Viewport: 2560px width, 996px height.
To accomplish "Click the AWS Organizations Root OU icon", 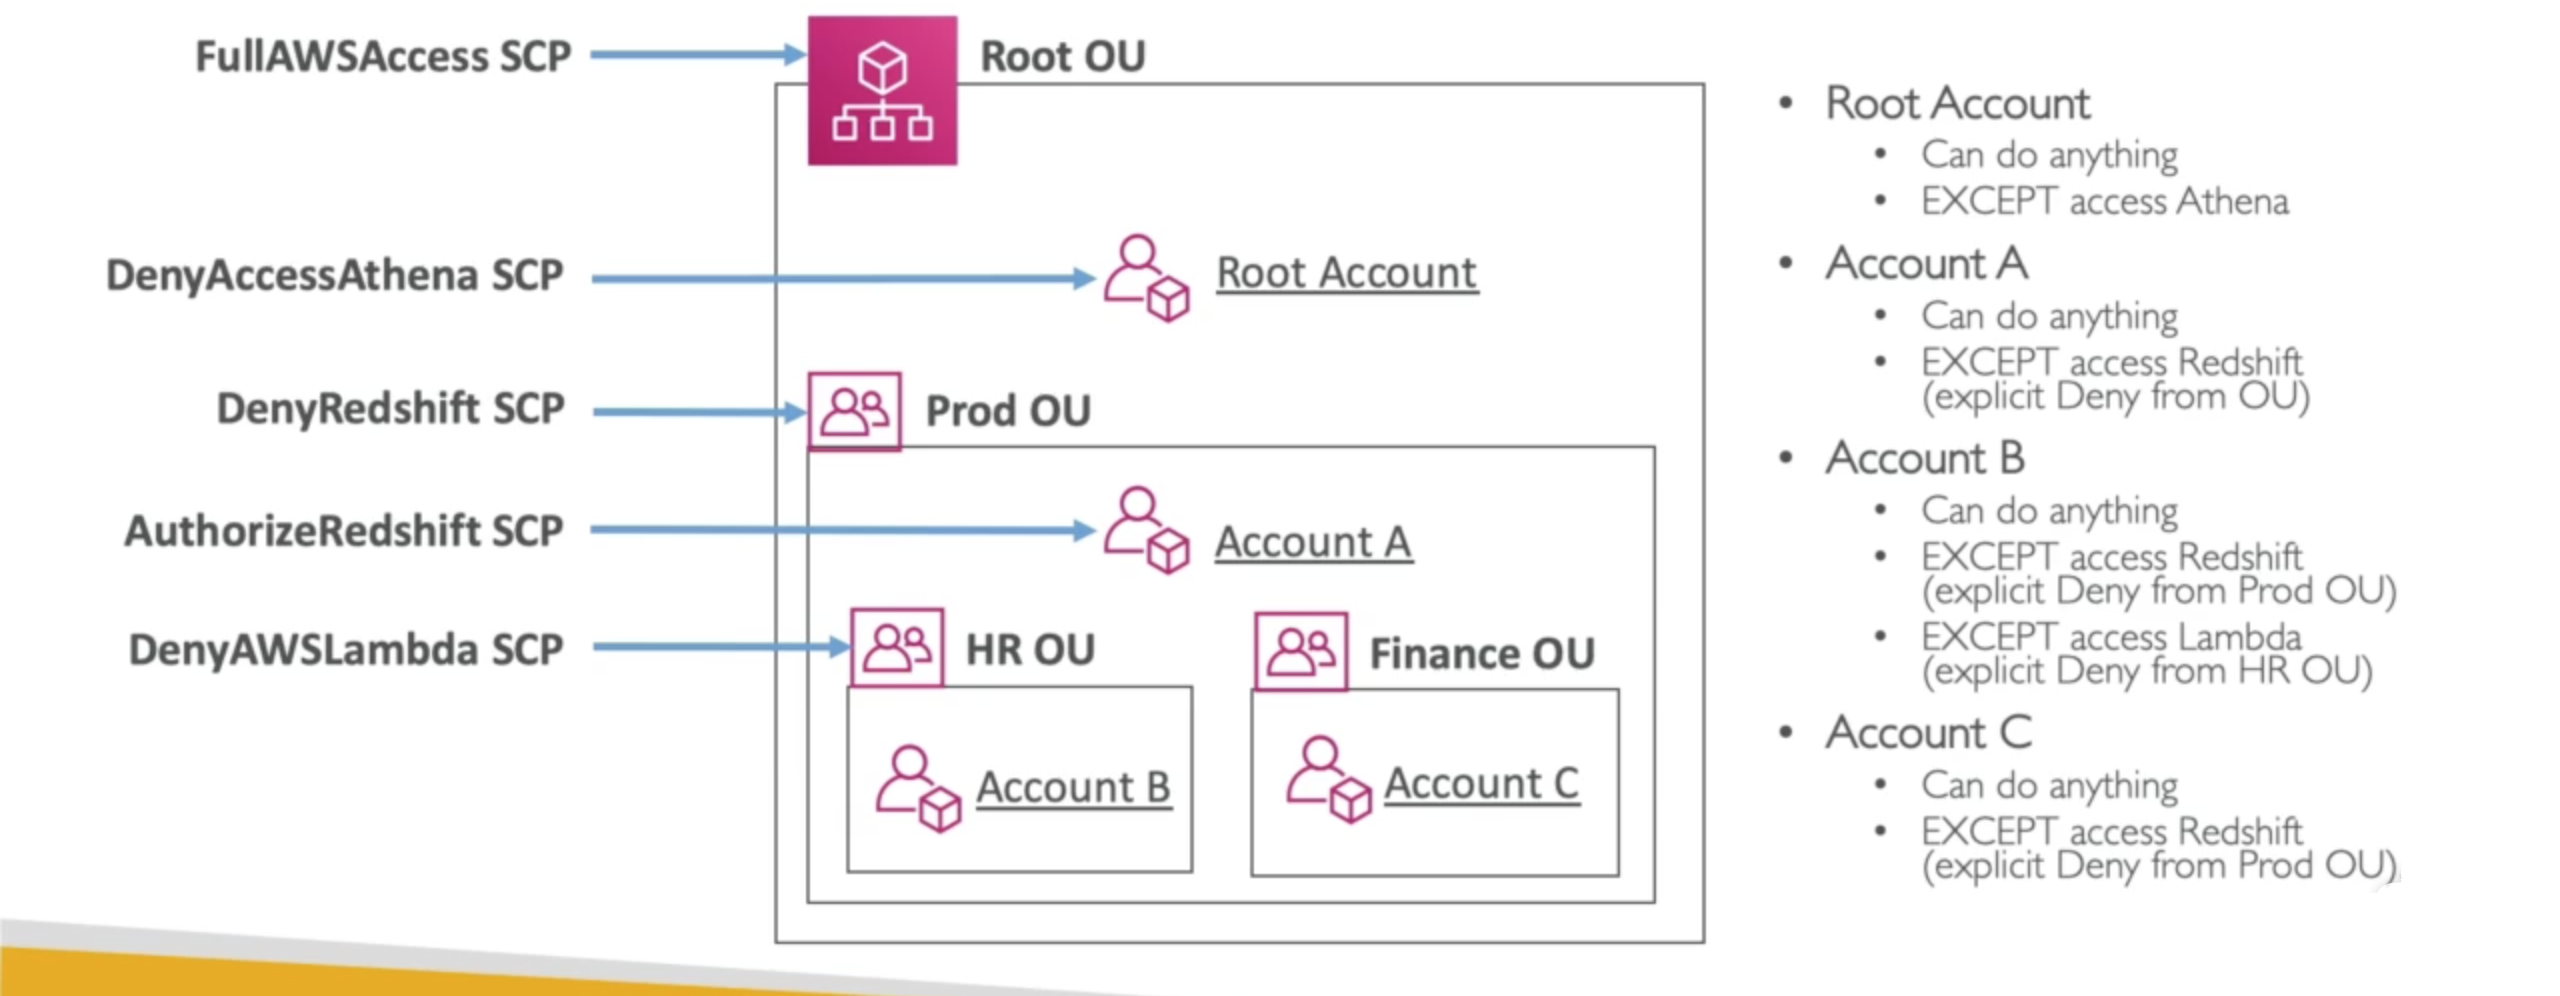I will pos(882,90).
